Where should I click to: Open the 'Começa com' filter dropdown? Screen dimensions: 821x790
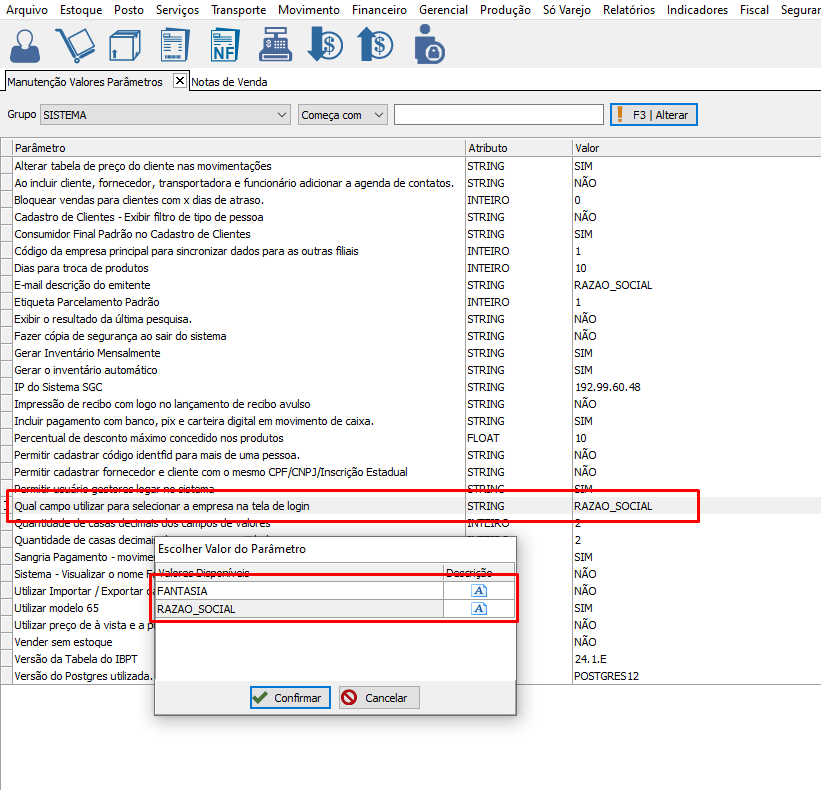pos(378,115)
